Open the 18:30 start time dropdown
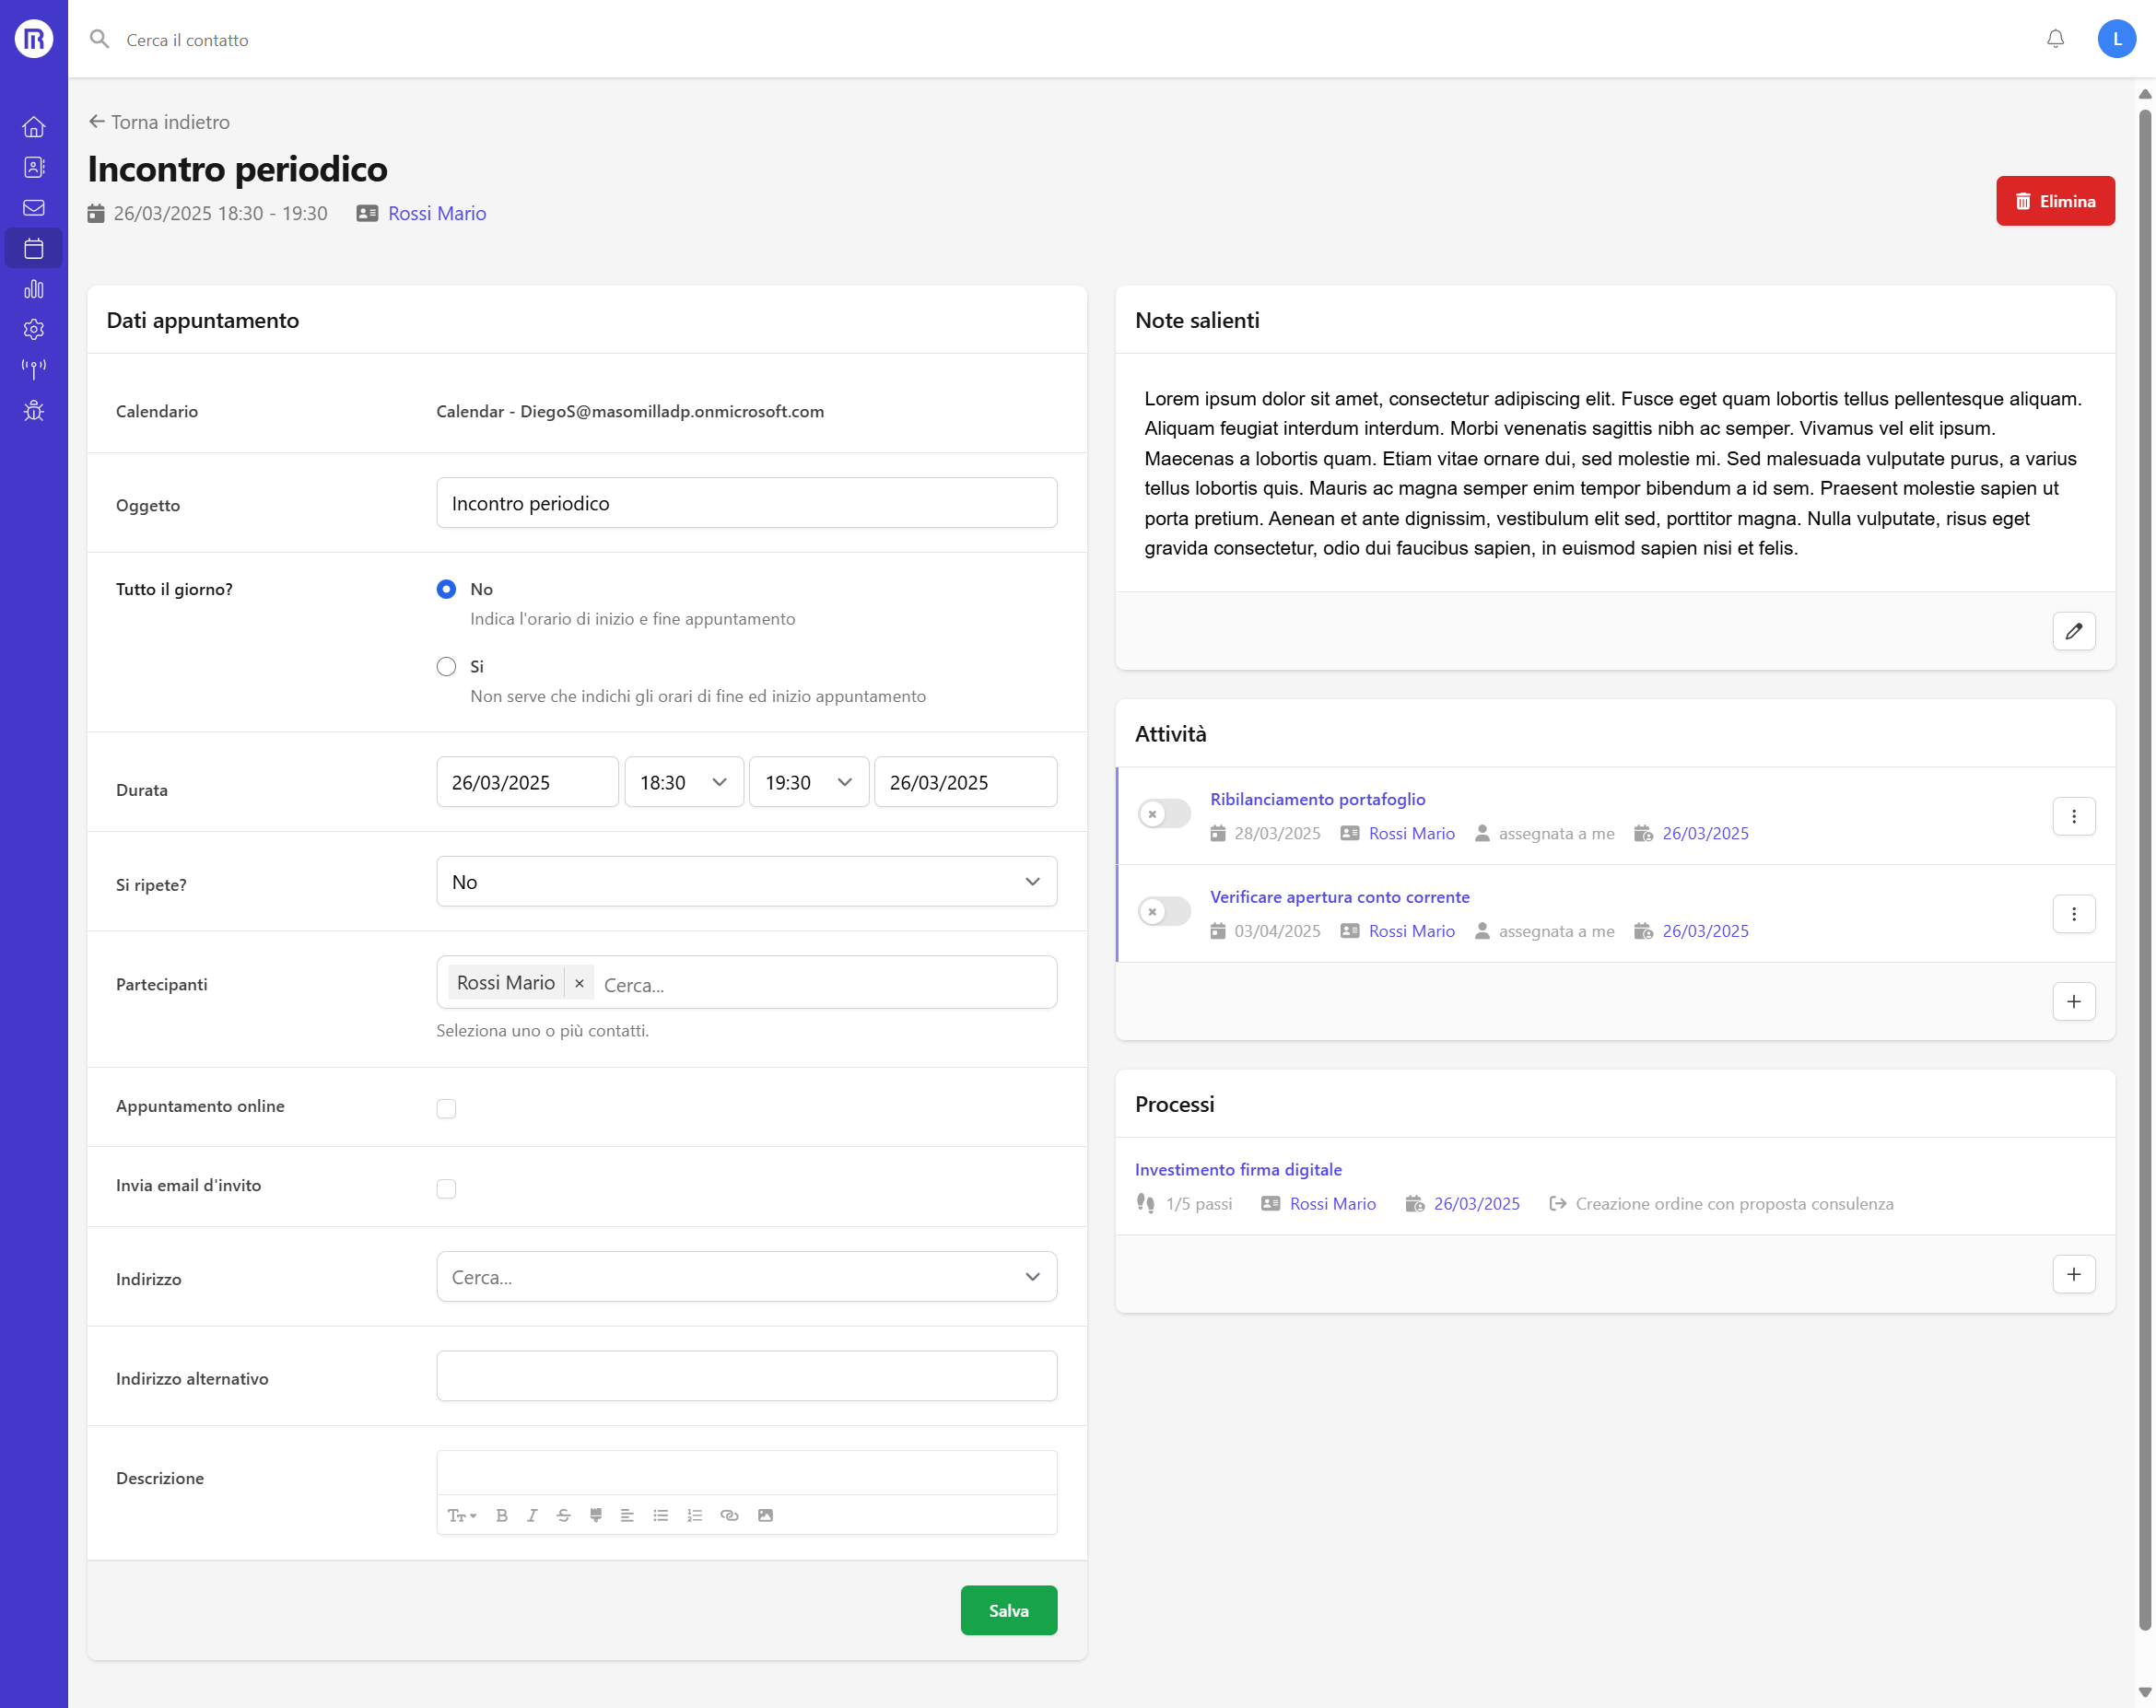Image resolution: width=2156 pixels, height=1708 pixels. 684,782
